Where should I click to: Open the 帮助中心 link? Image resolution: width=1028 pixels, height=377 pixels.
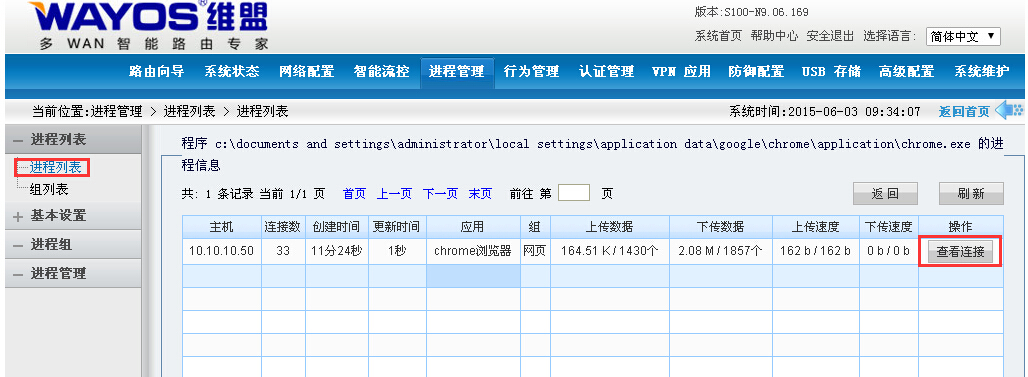[x=774, y=36]
